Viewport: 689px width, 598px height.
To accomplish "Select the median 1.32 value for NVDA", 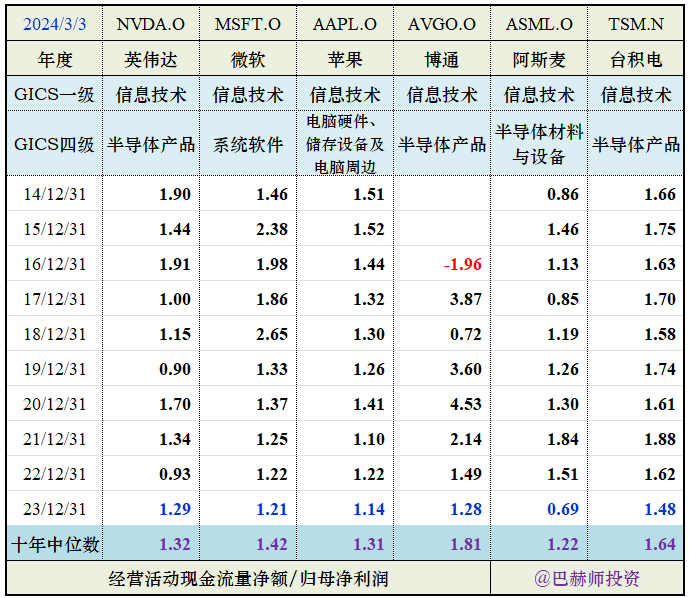I will [175, 544].
